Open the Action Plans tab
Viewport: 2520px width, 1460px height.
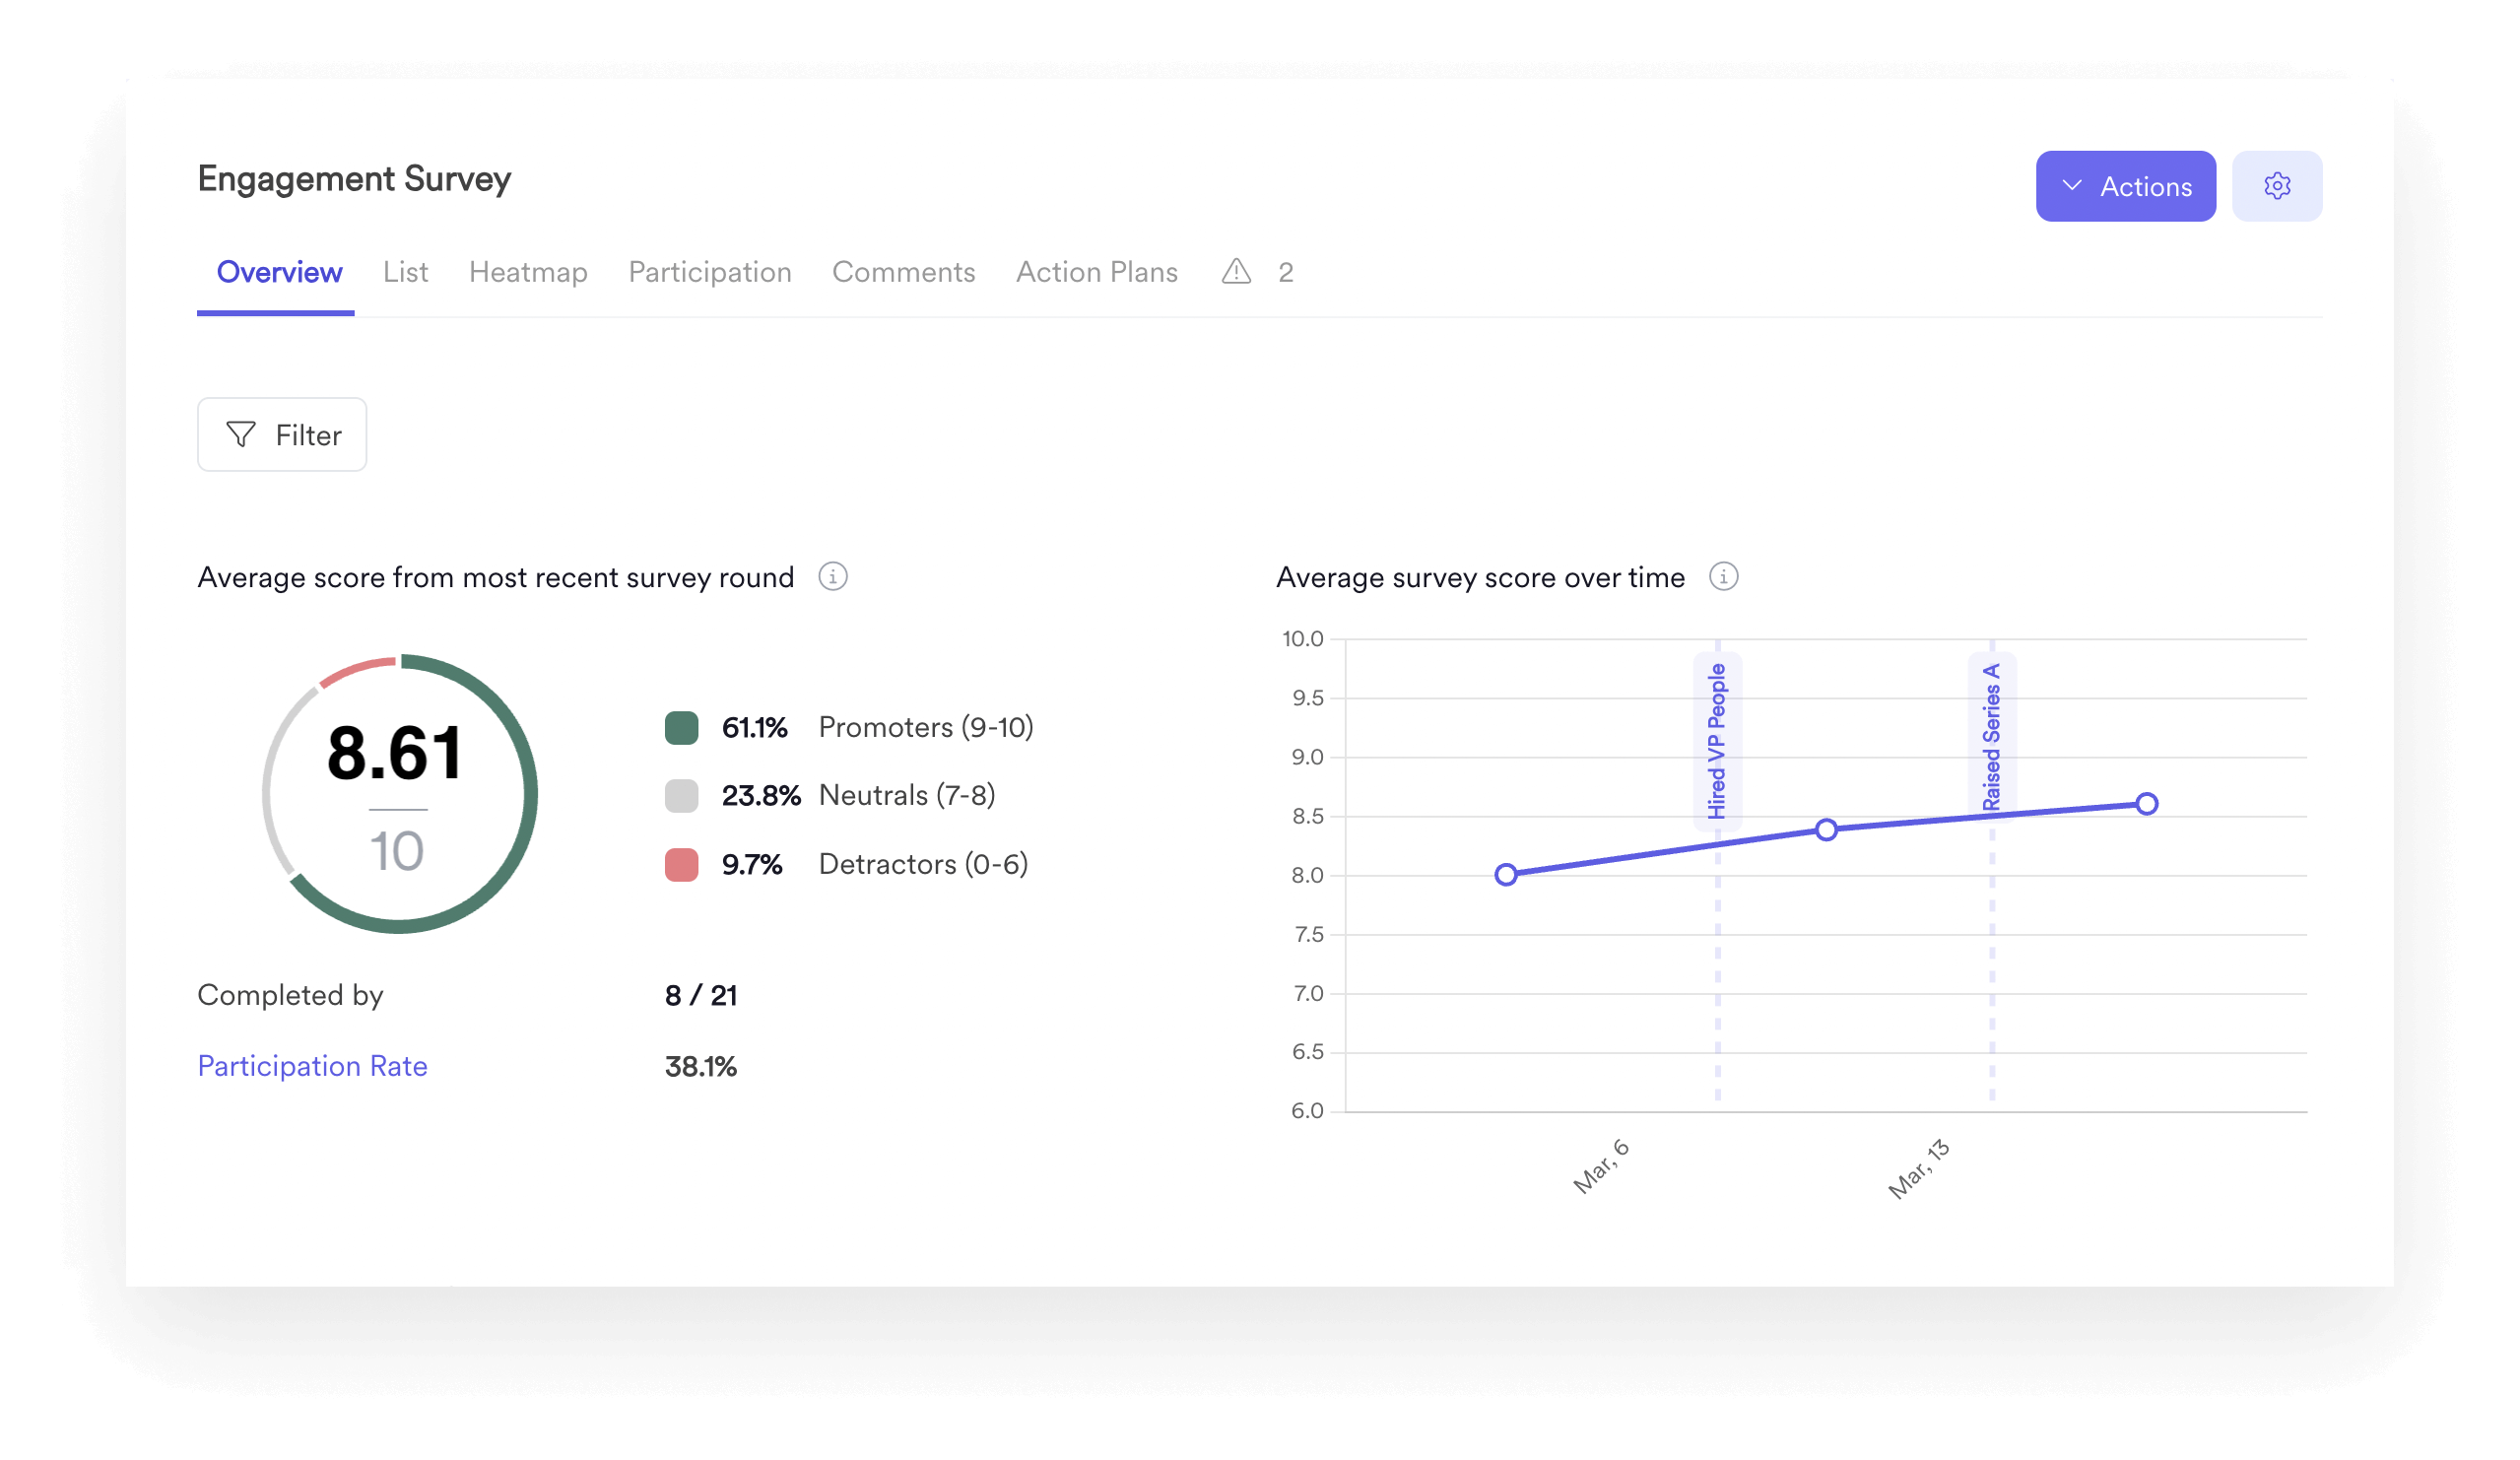(1096, 271)
